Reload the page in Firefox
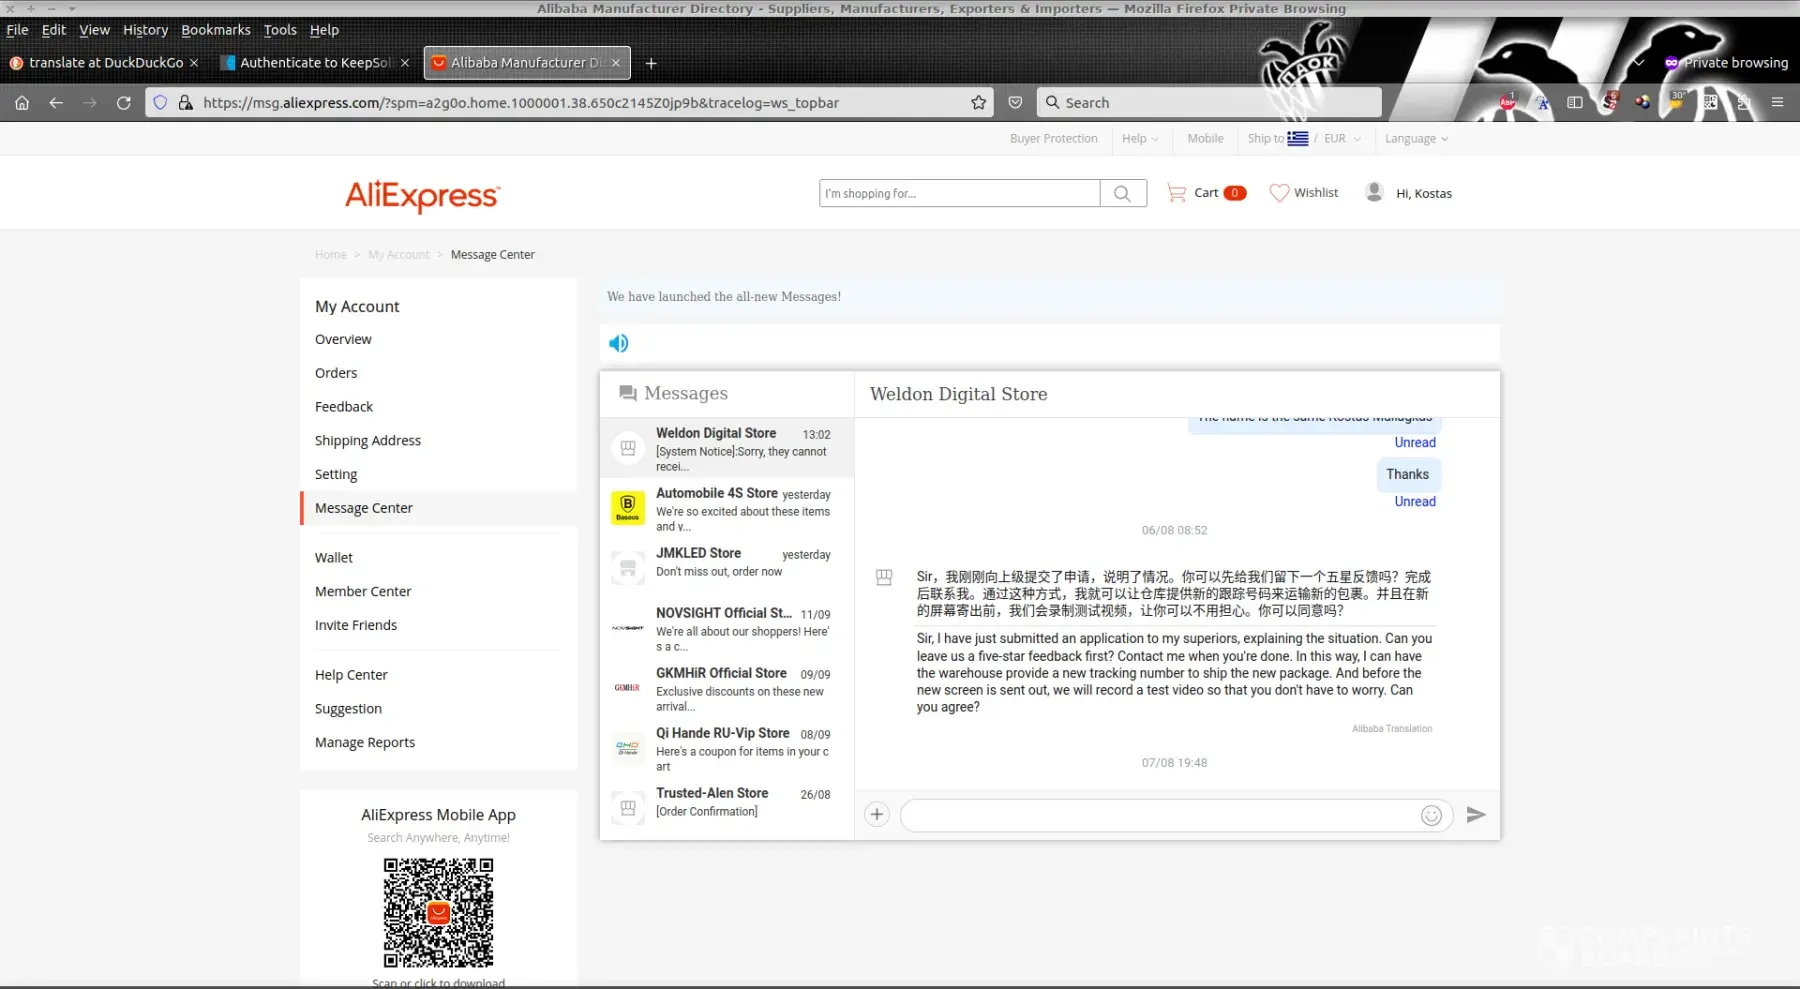Viewport: 1800px width, 989px height. pyautogui.click(x=124, y=103)
